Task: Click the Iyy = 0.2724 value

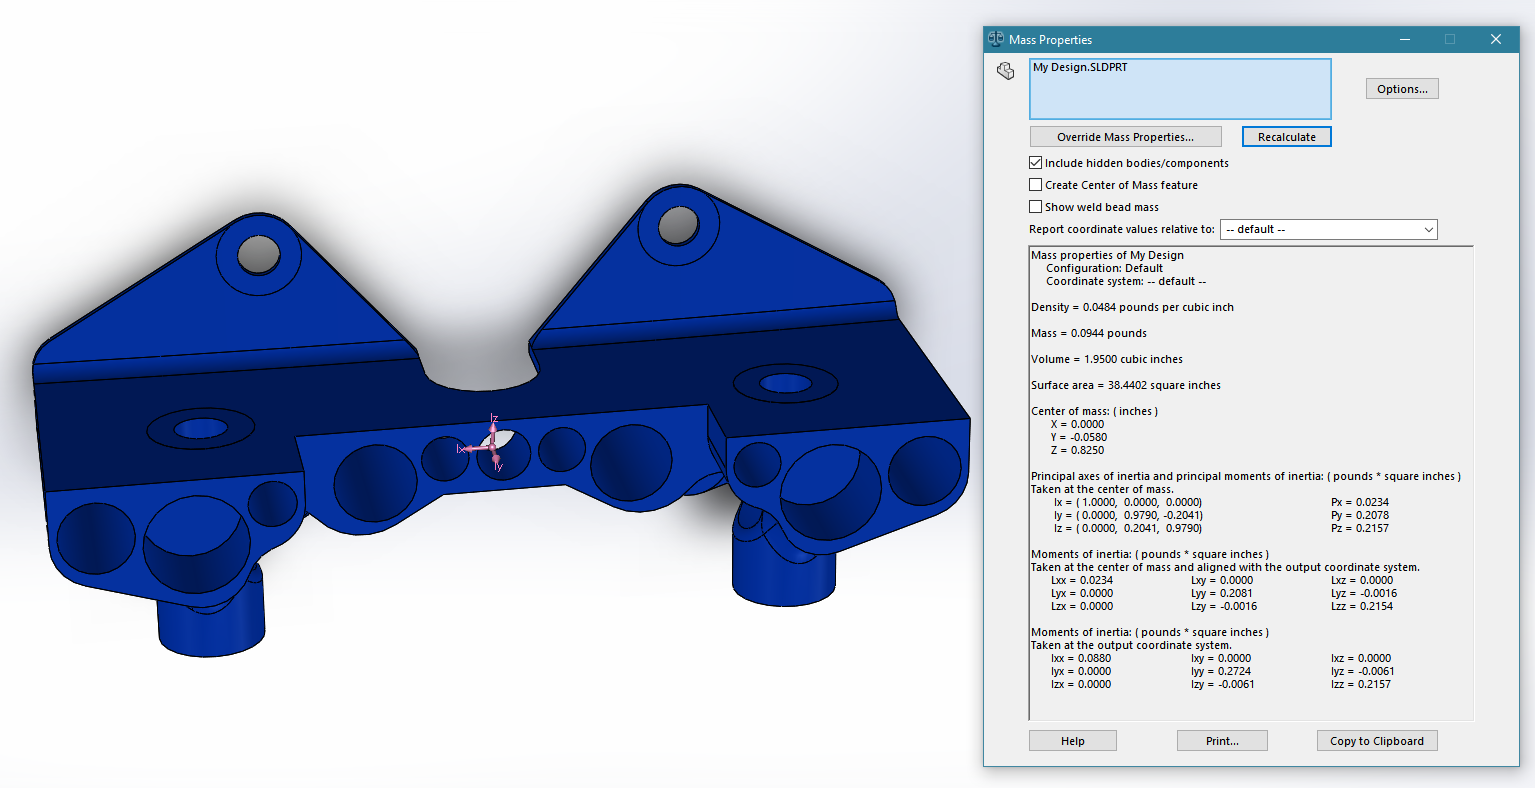Action: 1221,671
